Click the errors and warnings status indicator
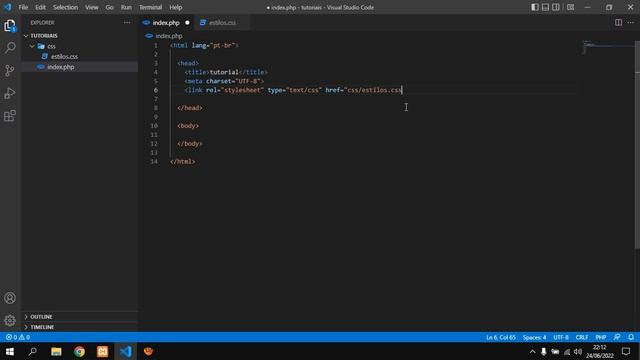This screenshot has width=640, height=360. click(18, 337)
